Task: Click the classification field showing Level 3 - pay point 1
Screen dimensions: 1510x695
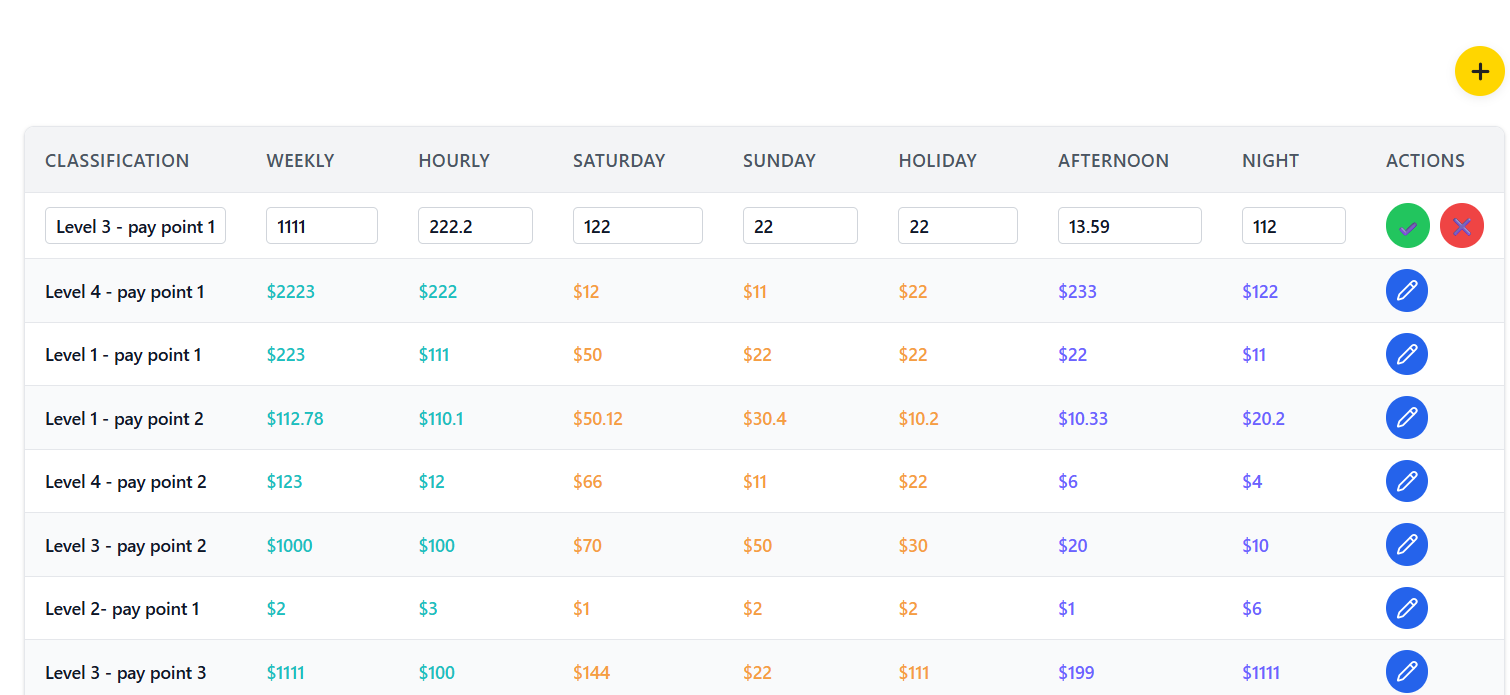Action: [x=135, y=225]
